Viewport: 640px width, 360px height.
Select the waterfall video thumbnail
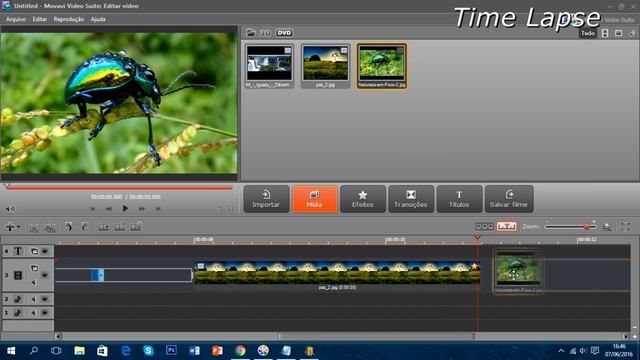pos(269,66)
